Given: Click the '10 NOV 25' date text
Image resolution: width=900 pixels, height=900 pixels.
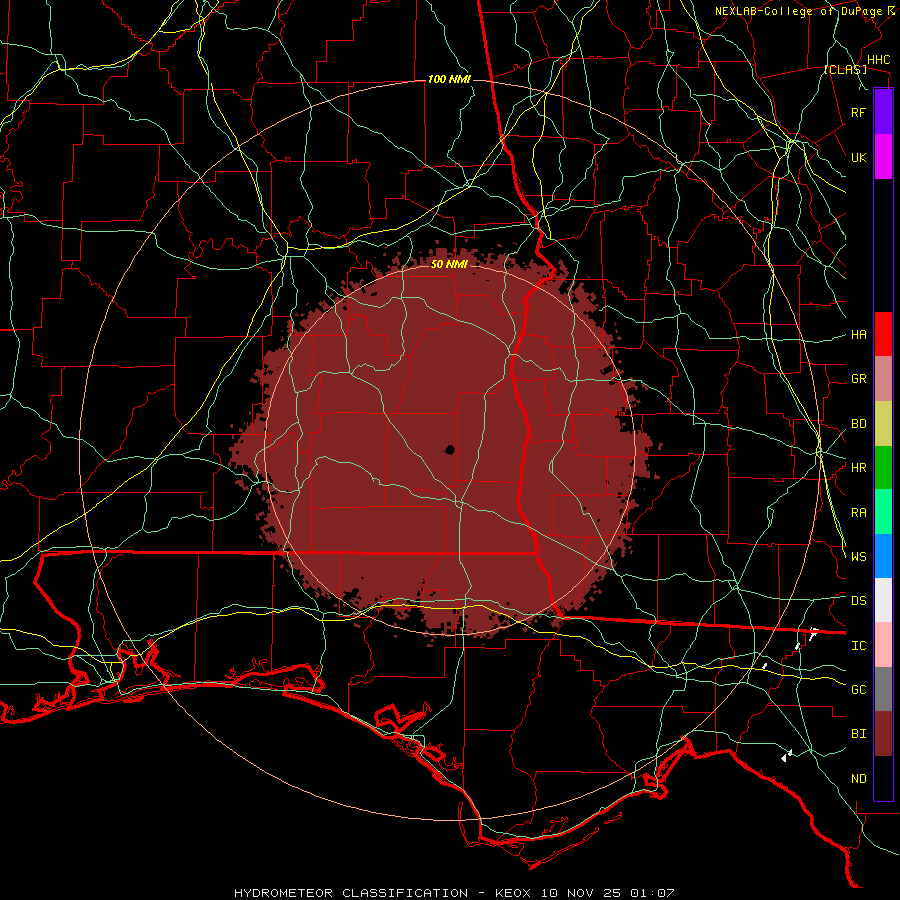Looking at the screenshot, I should coord(581,893).
